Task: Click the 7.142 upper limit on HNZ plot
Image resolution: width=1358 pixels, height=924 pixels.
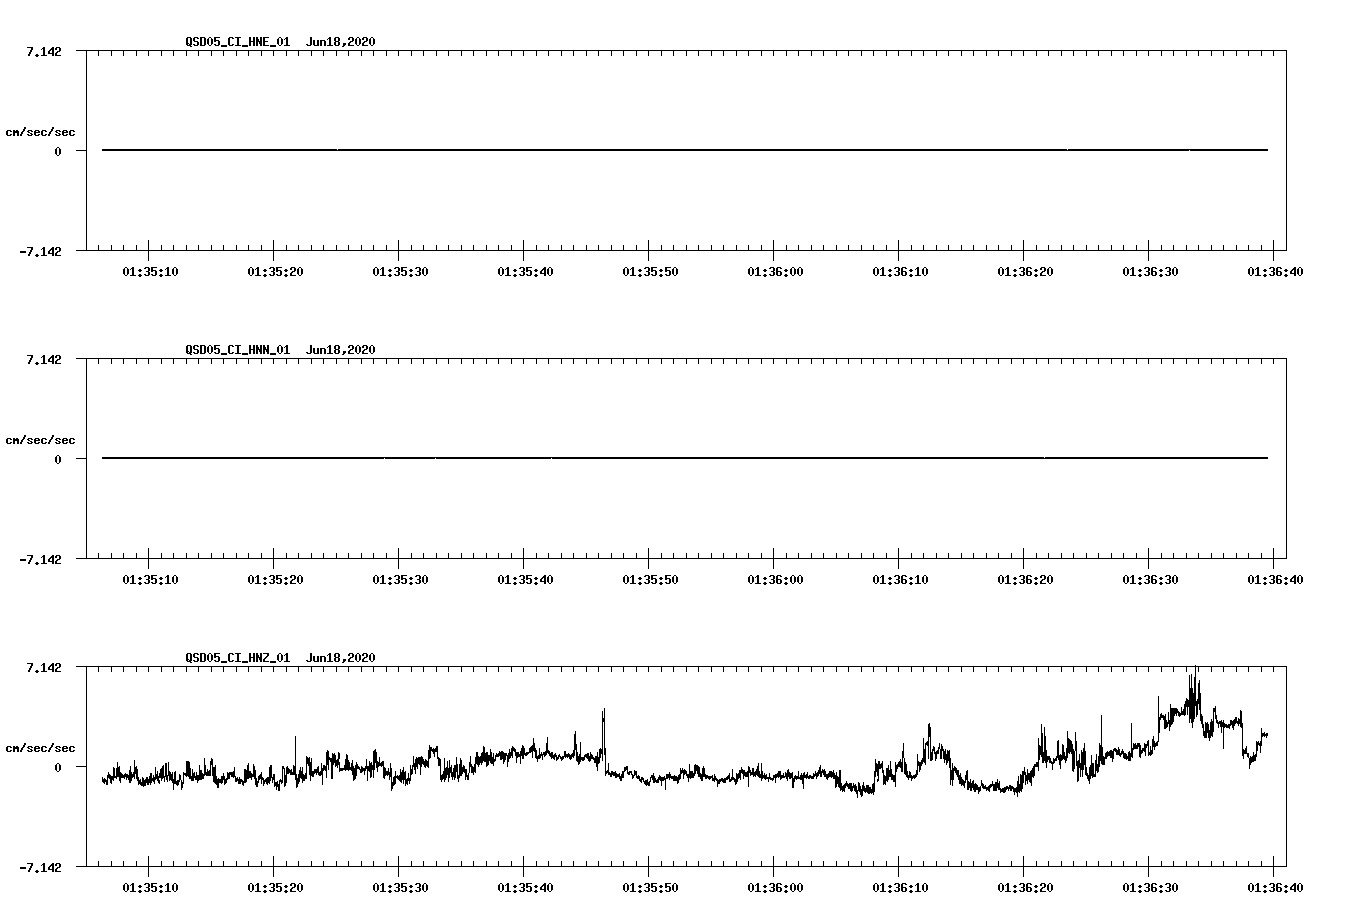Action: (44, 667)
